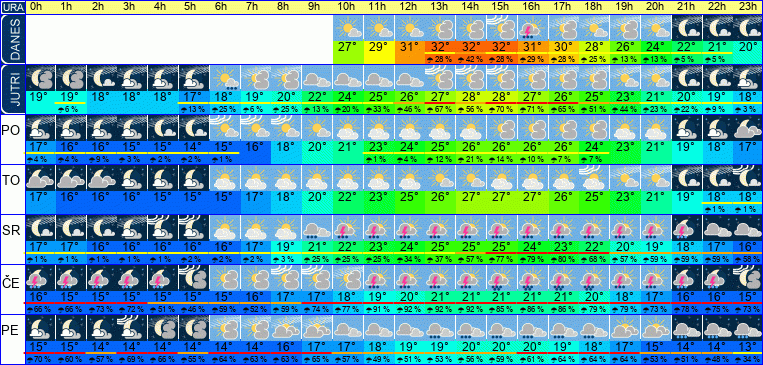
Task: Select the SR 21h night thunderstorm icon
Action: 686,228
